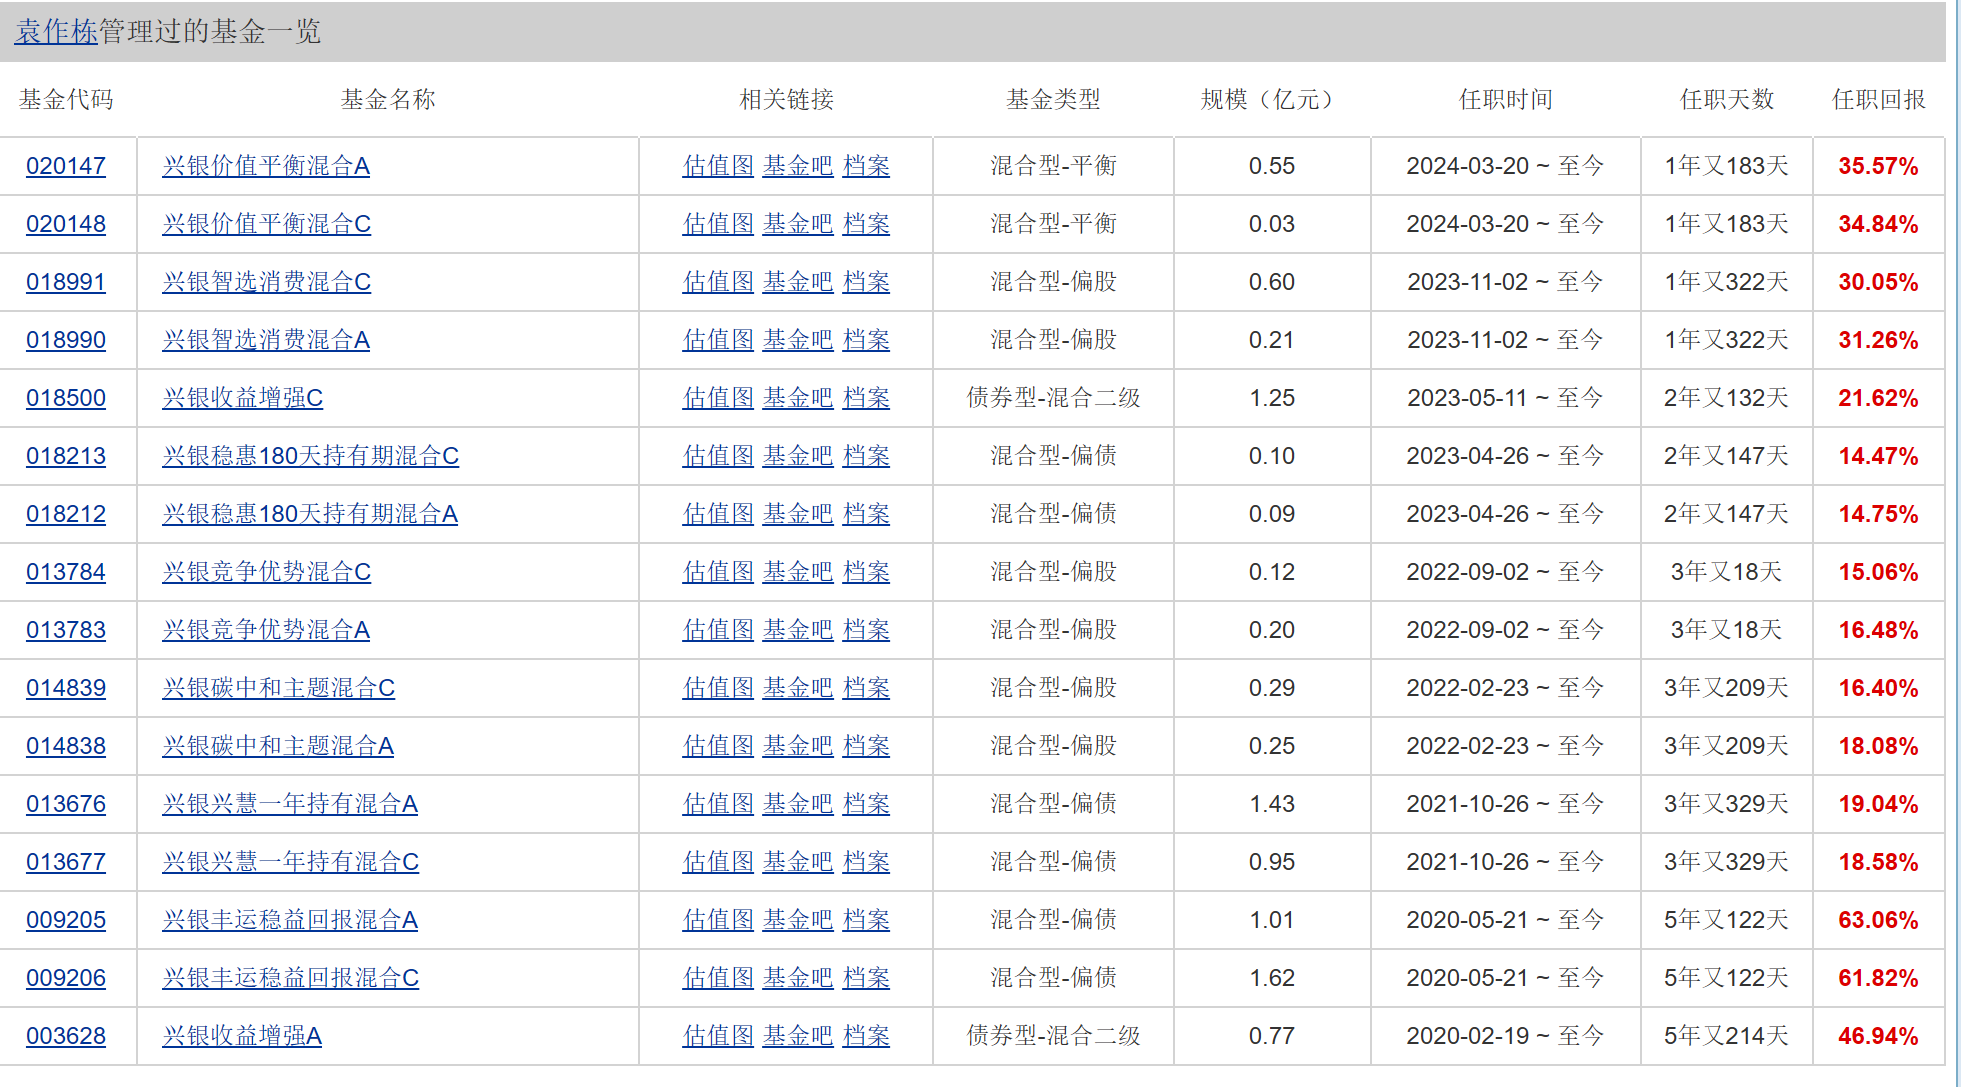Click 估值图 link for 兴银智选消费混合C
This screenshot has width=1961, height=1087.
(x=717, y=282)
